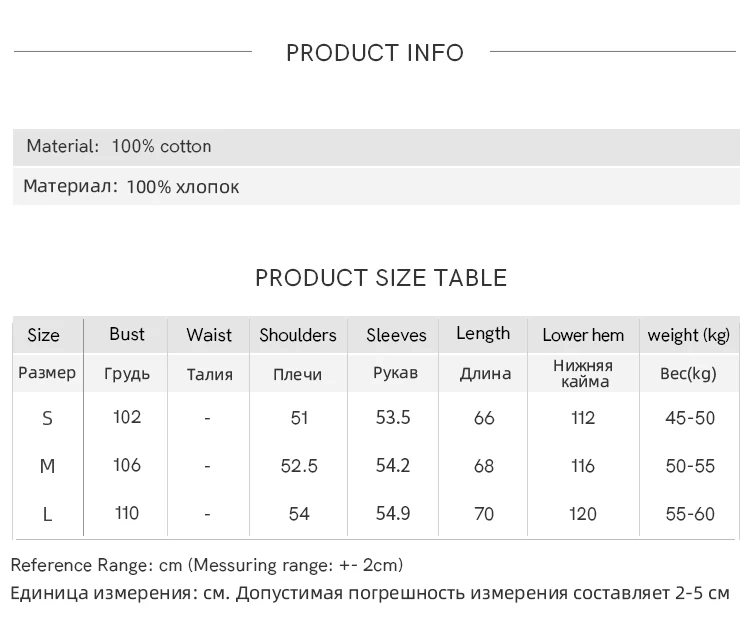Click the weight range 45-50
750x630 pixels.
(690, 418)
